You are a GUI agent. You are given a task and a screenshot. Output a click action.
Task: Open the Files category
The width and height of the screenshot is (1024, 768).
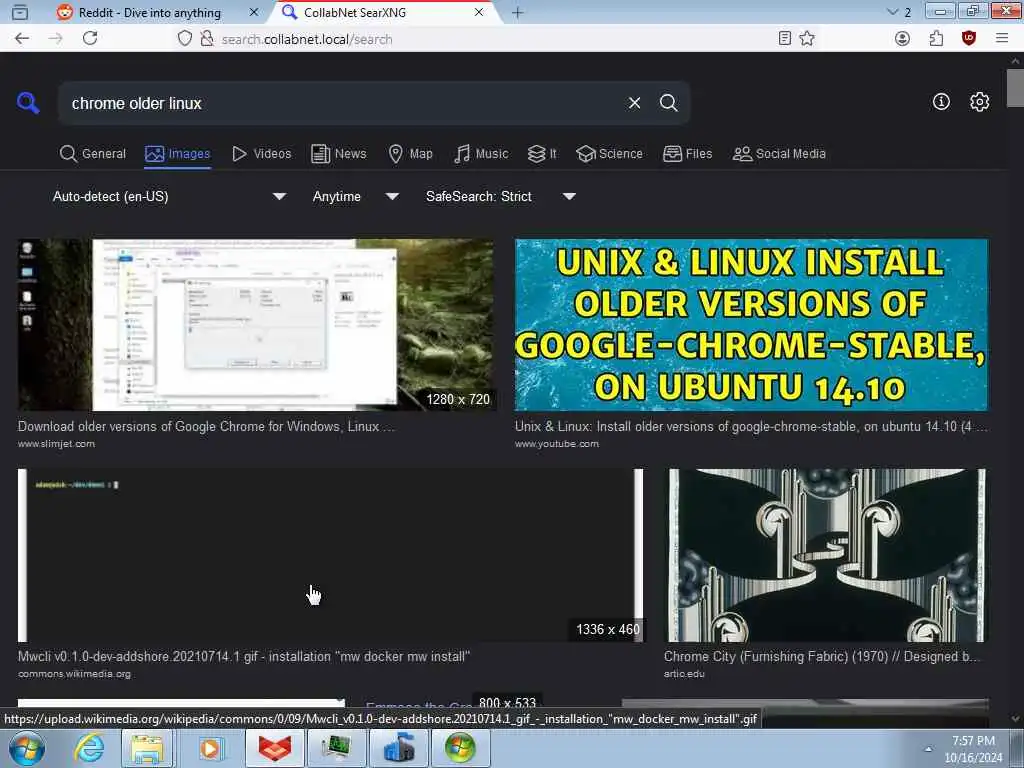(x=687, y=153)
